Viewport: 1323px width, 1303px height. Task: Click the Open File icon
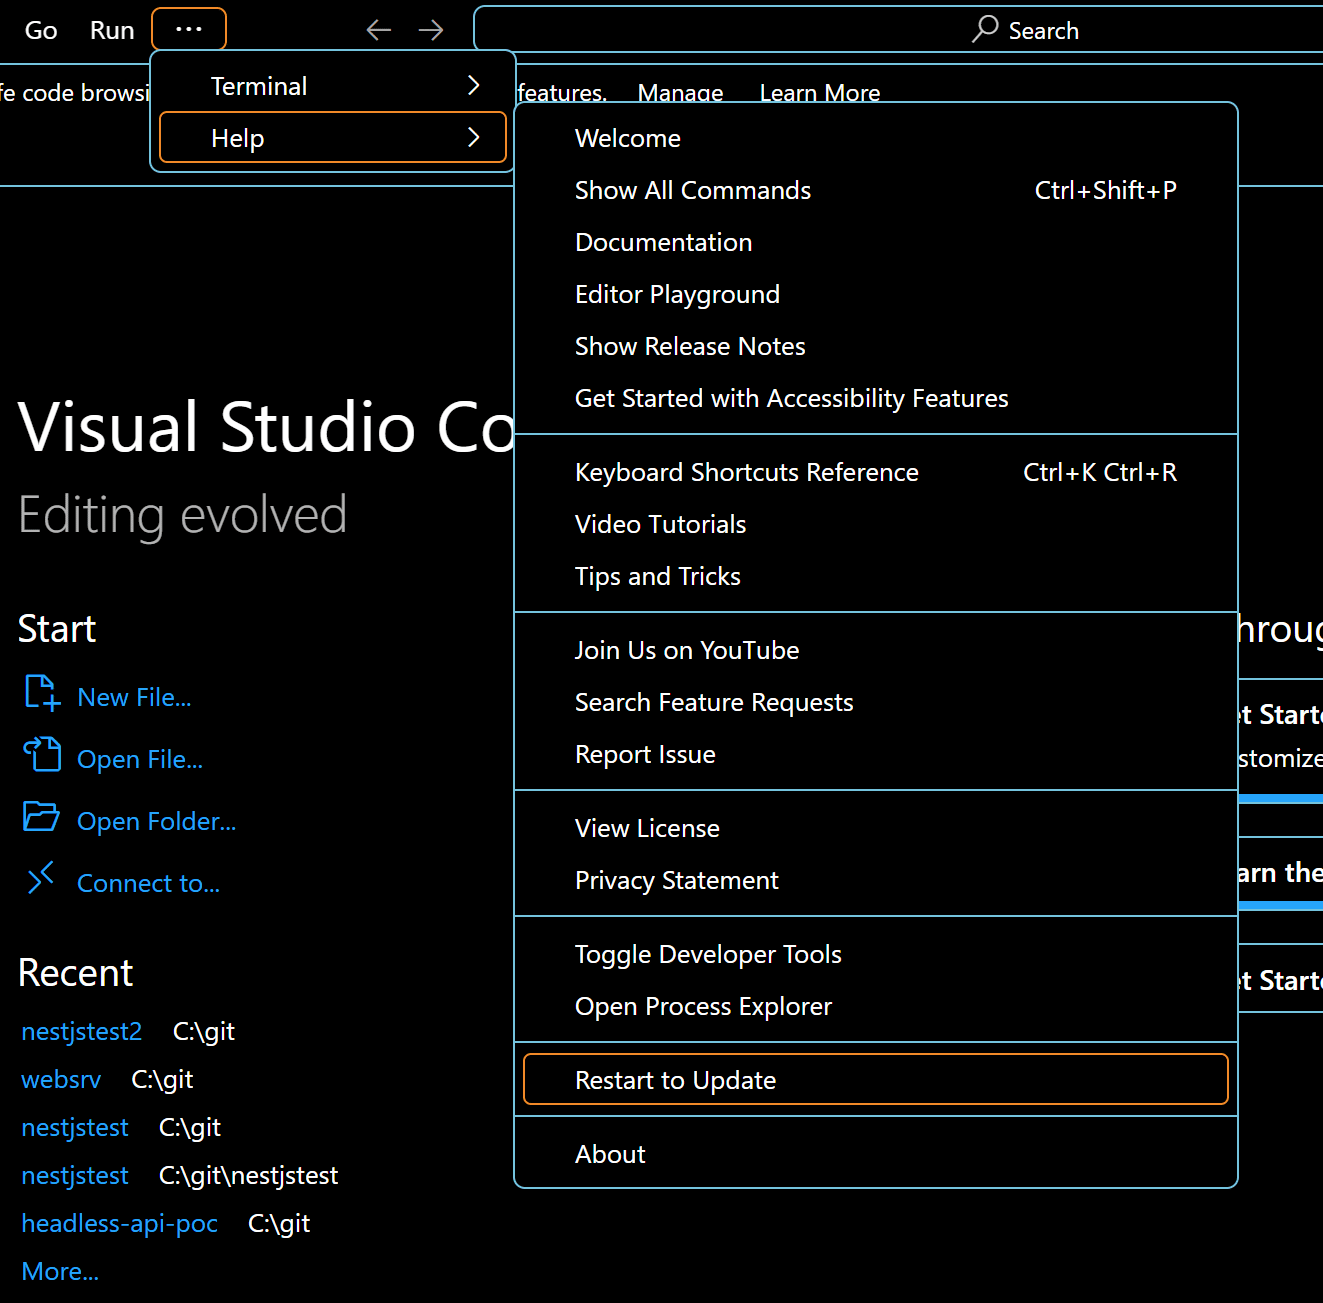[41, 756]
